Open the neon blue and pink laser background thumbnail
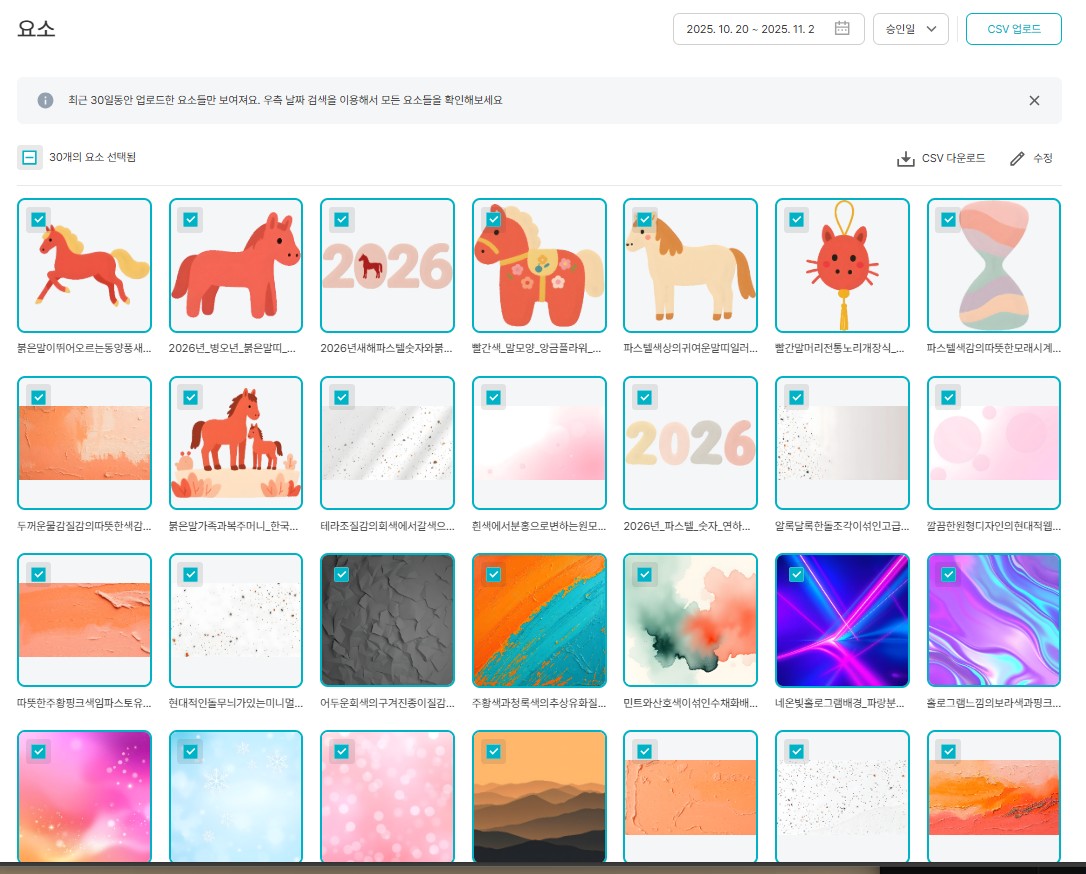The width and height of the screenshot is (1086, 874). tap(842, 620)
